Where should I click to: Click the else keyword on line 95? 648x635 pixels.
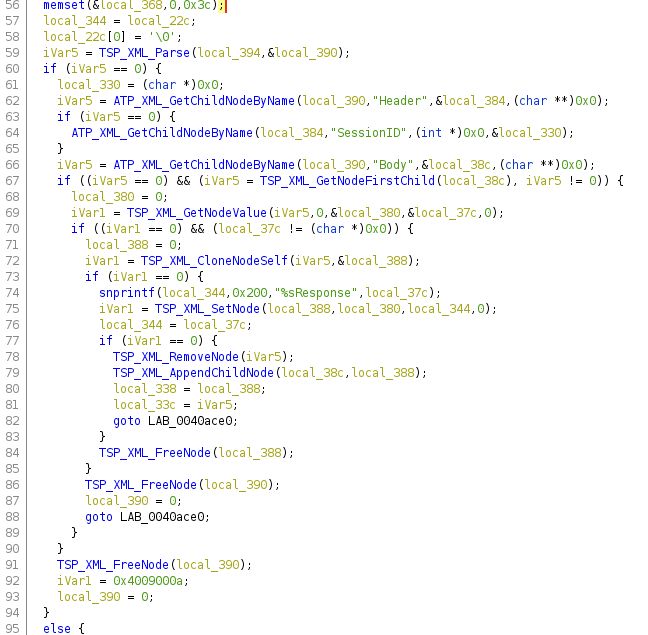point(57,628)
